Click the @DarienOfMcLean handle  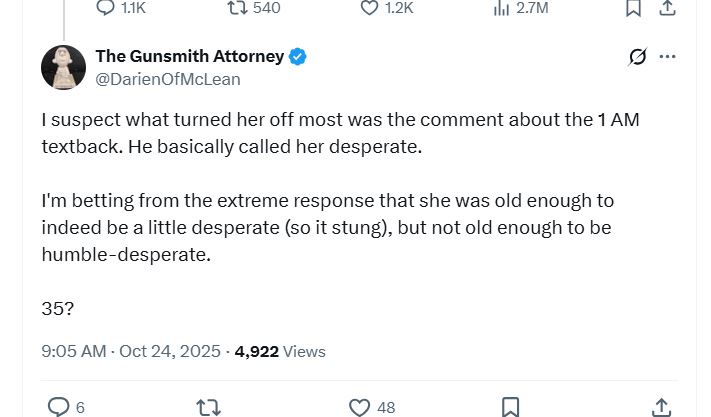[x=167, y=79]
